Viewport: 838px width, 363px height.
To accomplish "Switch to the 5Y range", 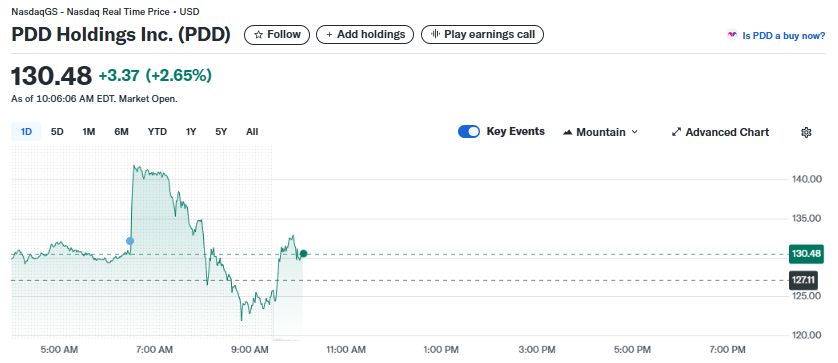I will coord(221,132).
